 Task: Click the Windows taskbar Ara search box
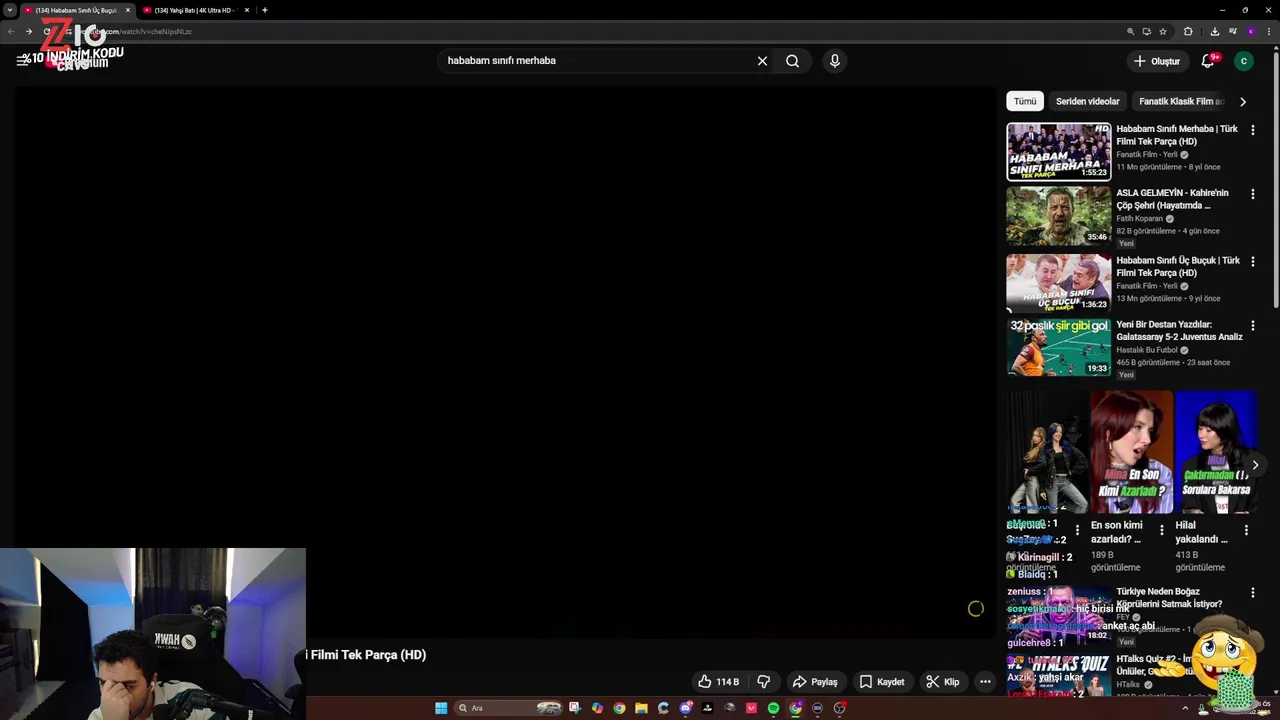point(508,708)
